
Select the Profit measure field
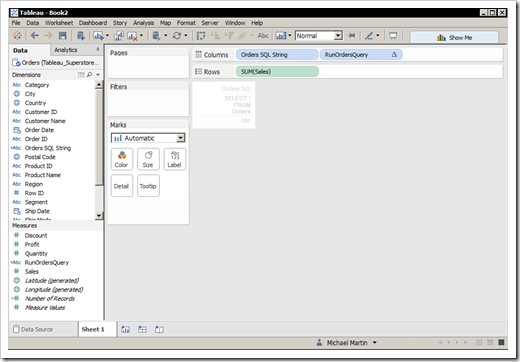[32, 244]
